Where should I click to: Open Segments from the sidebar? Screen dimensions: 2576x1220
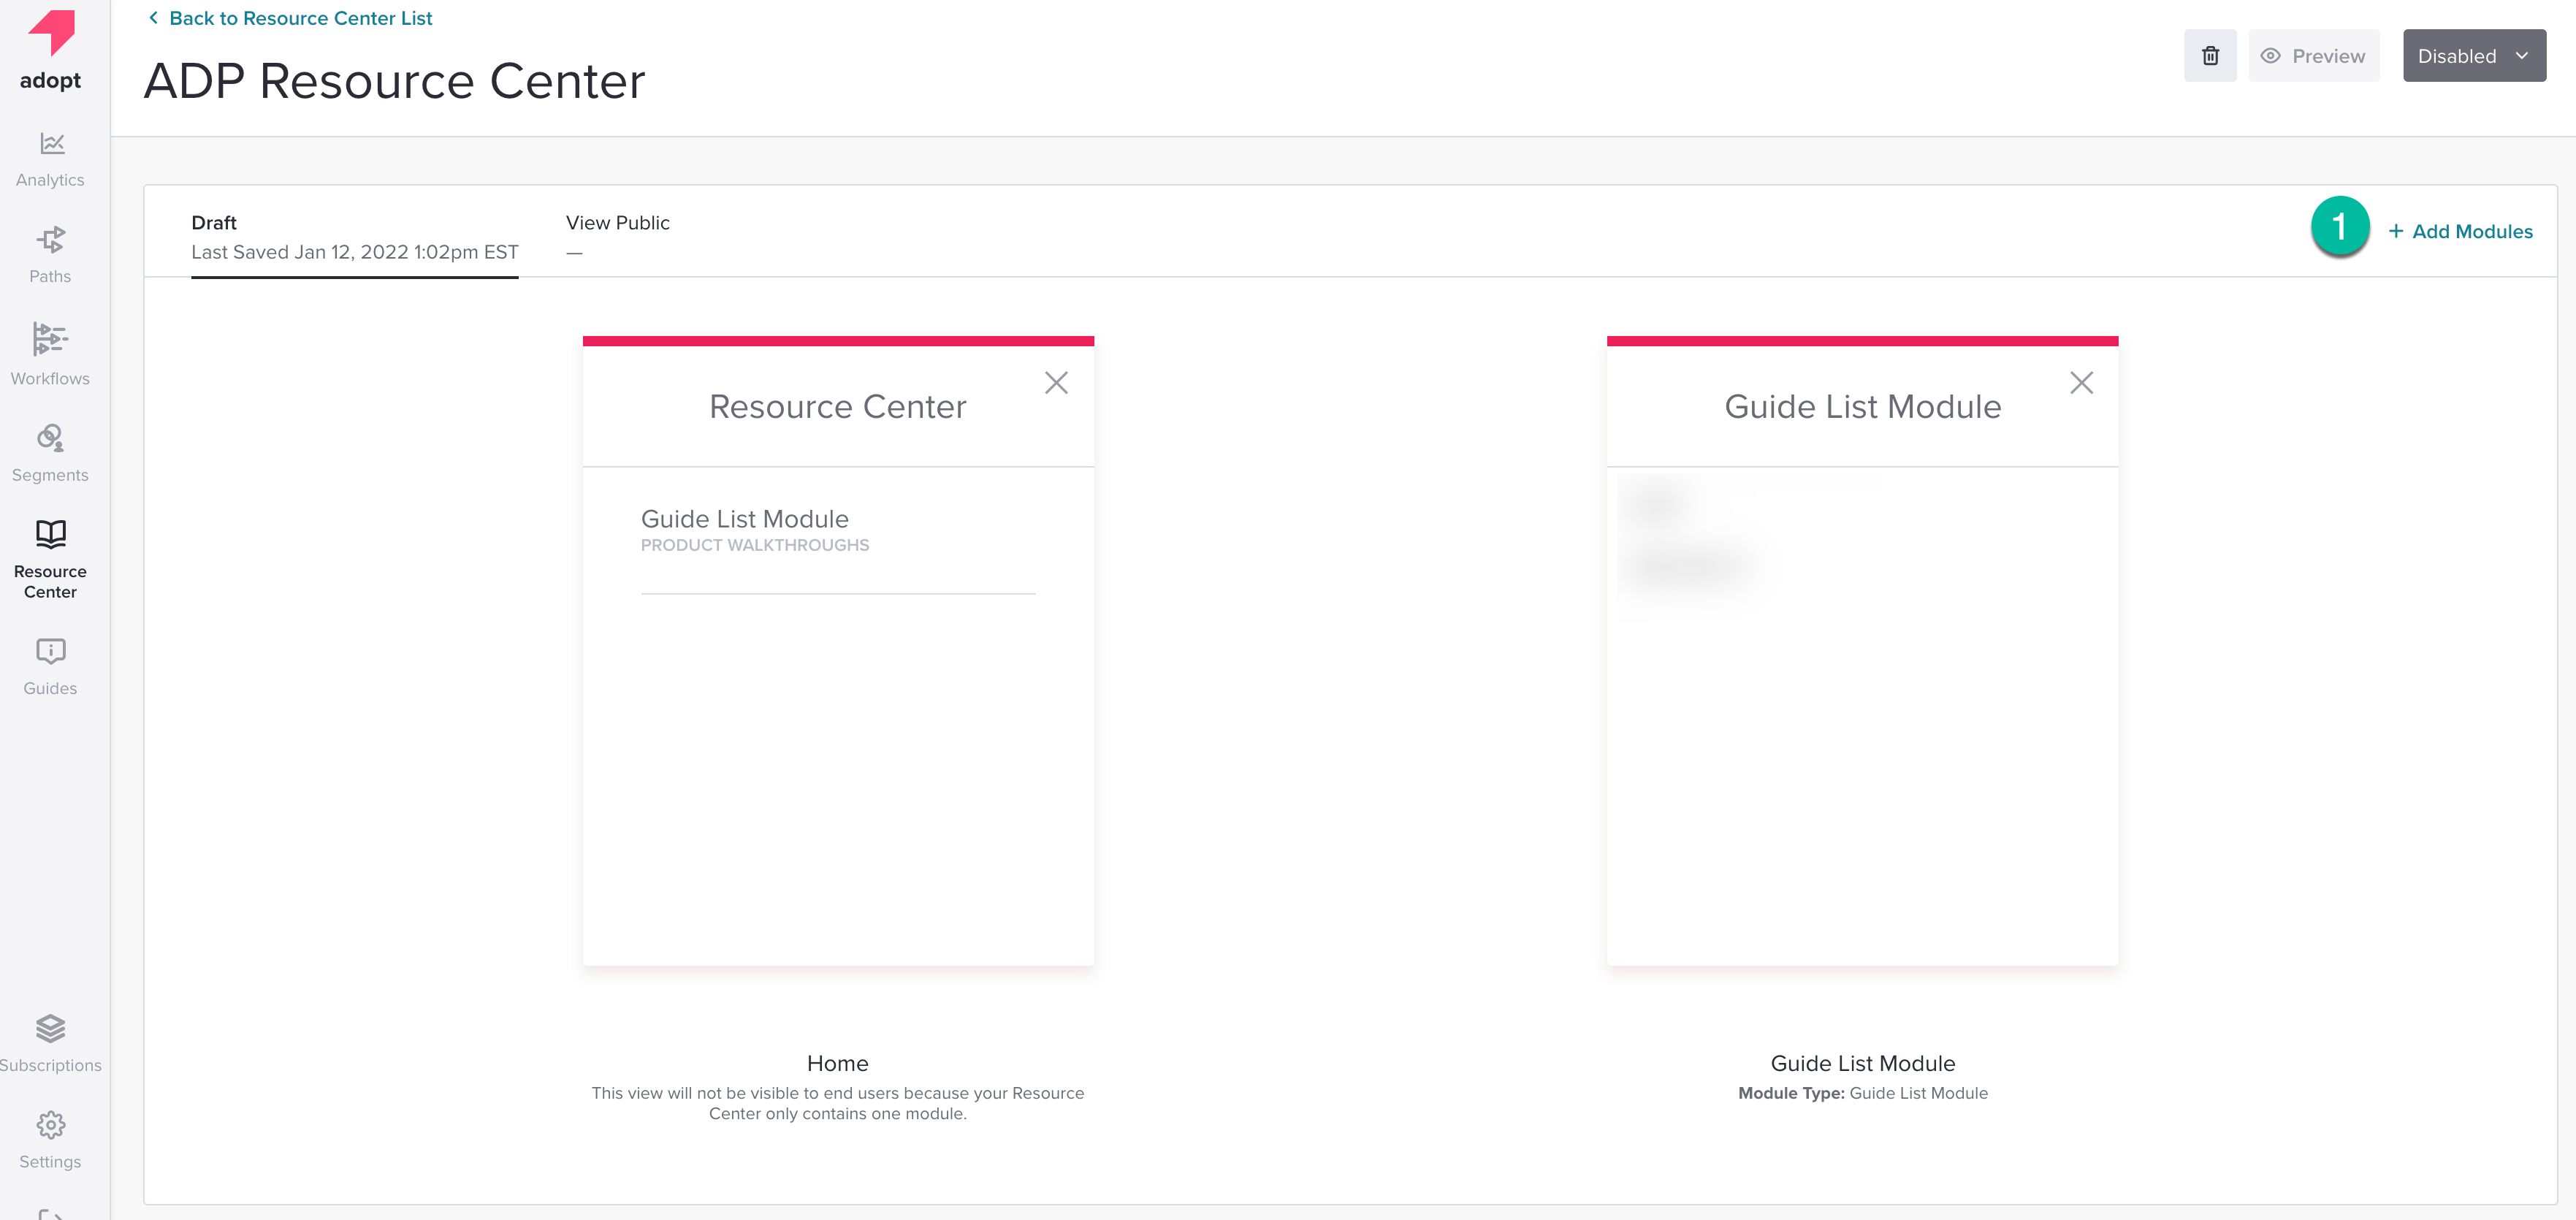[x=50, y=453]
